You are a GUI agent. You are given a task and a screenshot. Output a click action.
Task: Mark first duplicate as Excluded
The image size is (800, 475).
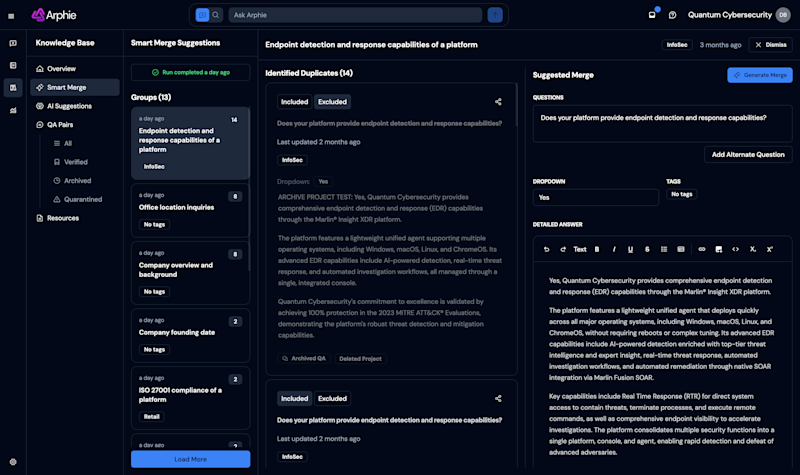point(332,102)
